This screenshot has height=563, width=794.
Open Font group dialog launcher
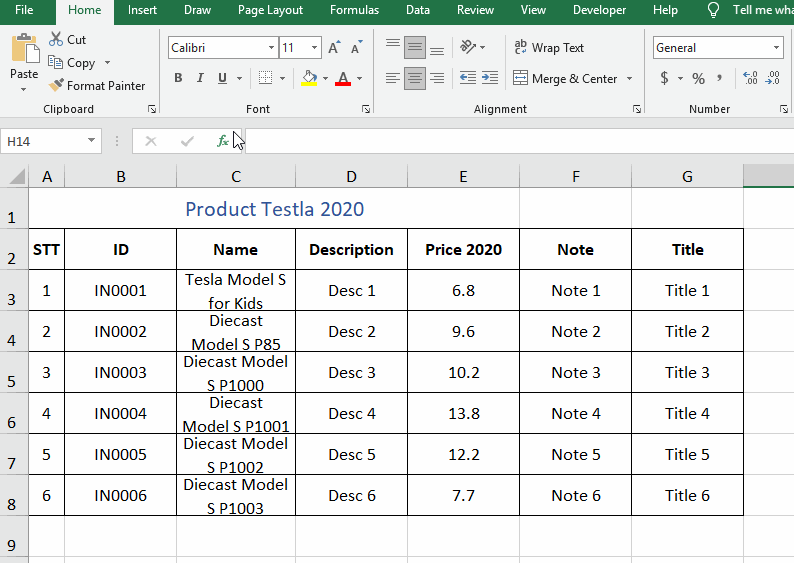[366, 109]
